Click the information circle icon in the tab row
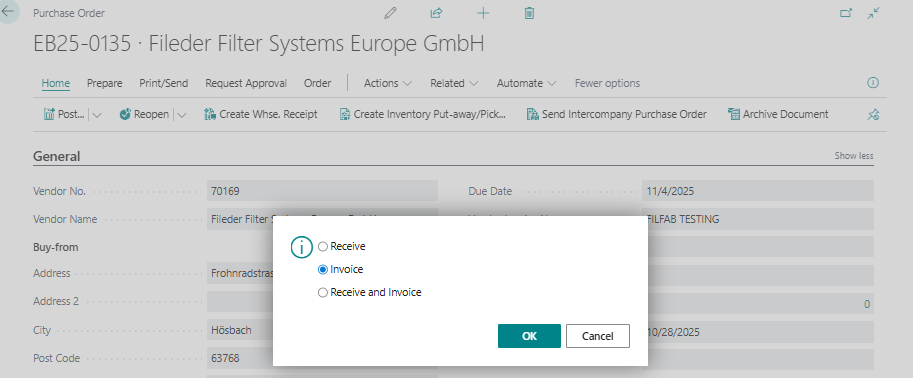The height and width of the screenshot is (378, 913). point(873,83)
